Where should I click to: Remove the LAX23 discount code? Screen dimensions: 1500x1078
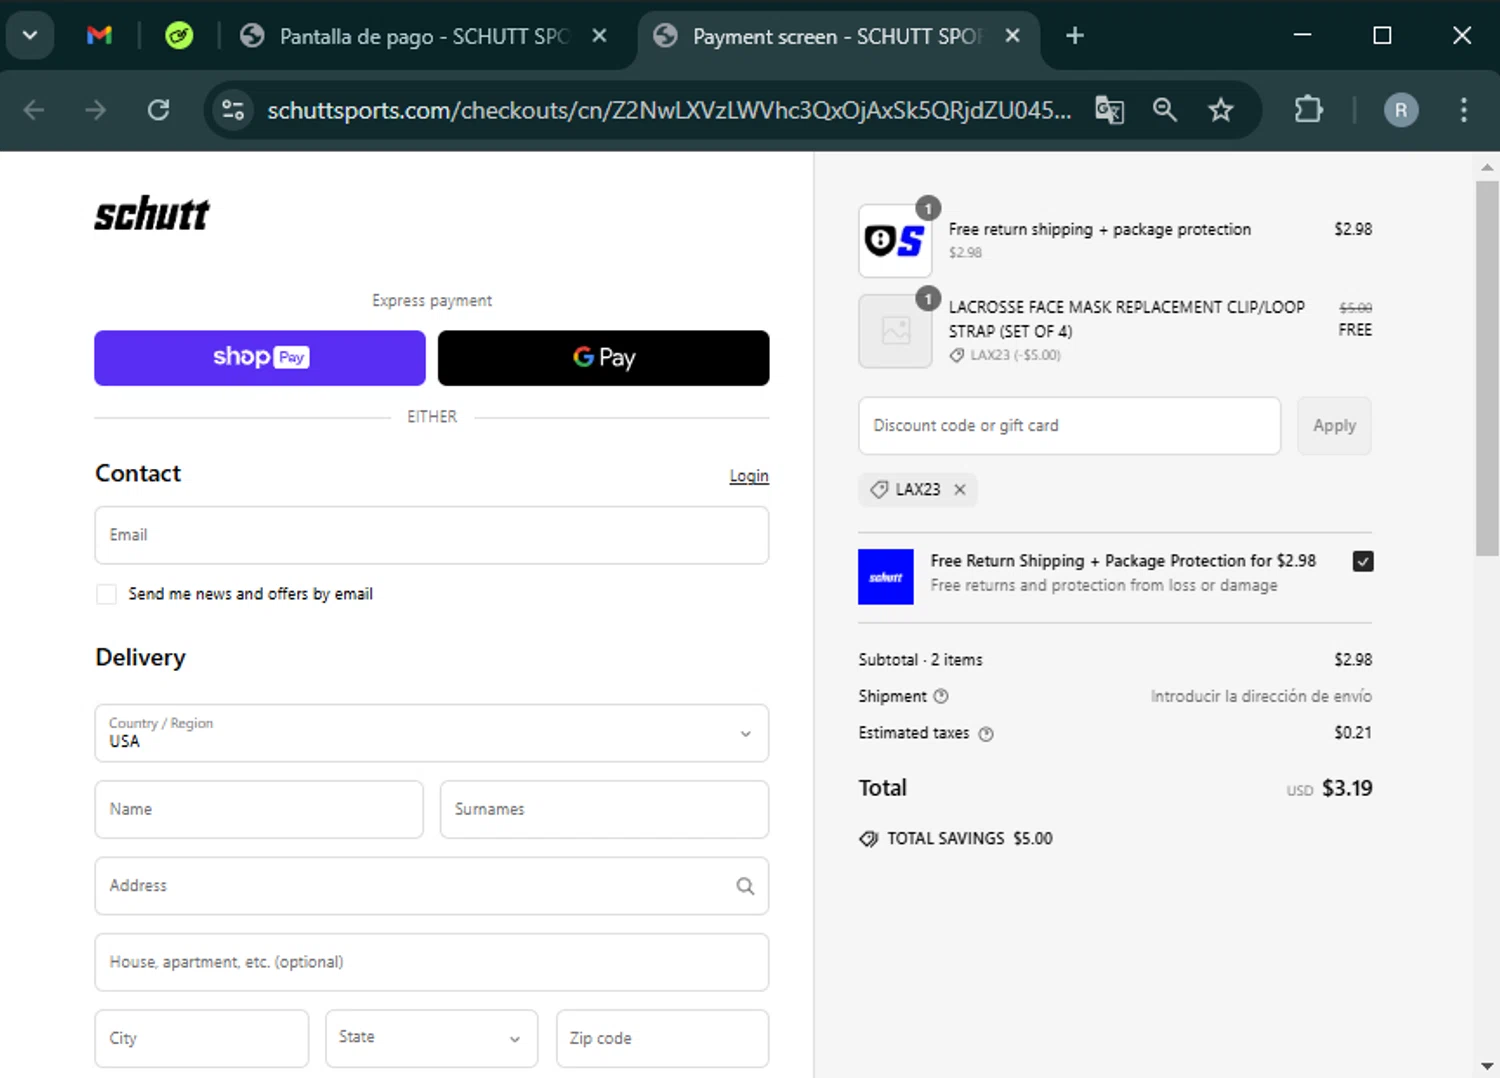(x=960, y=490)
